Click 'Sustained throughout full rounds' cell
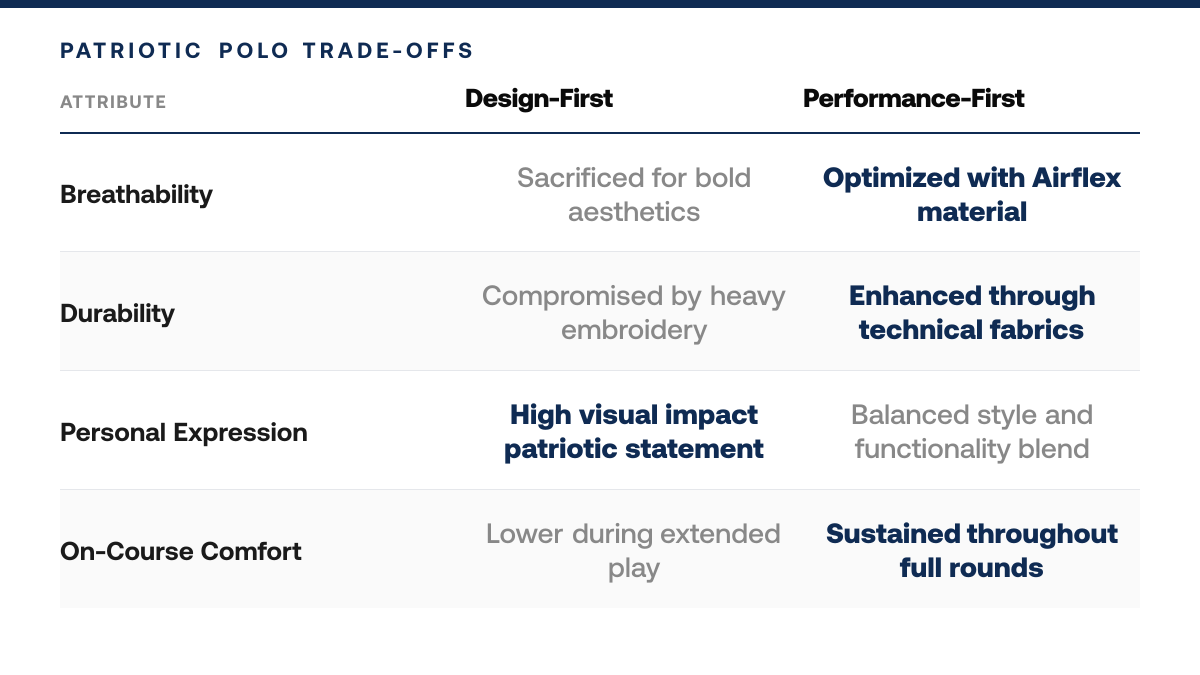This screenshot has width=1200, height=675. 972,551
